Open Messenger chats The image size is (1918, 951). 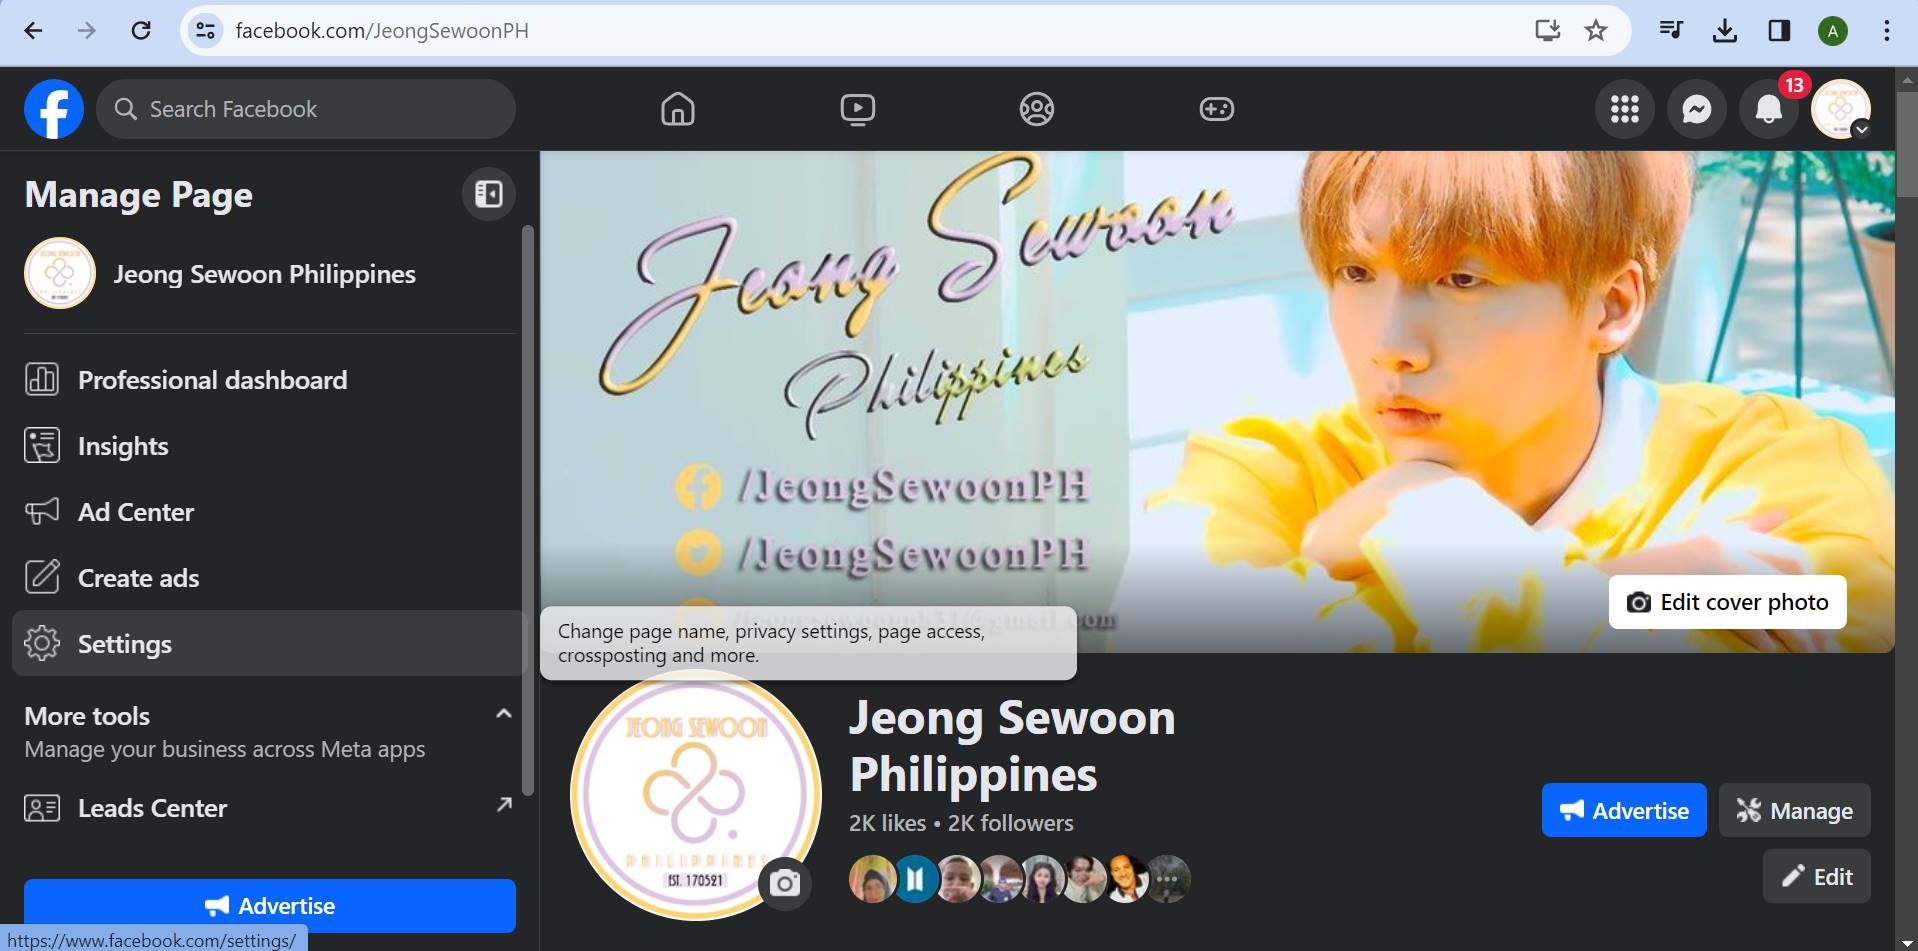pos(1697,109)
